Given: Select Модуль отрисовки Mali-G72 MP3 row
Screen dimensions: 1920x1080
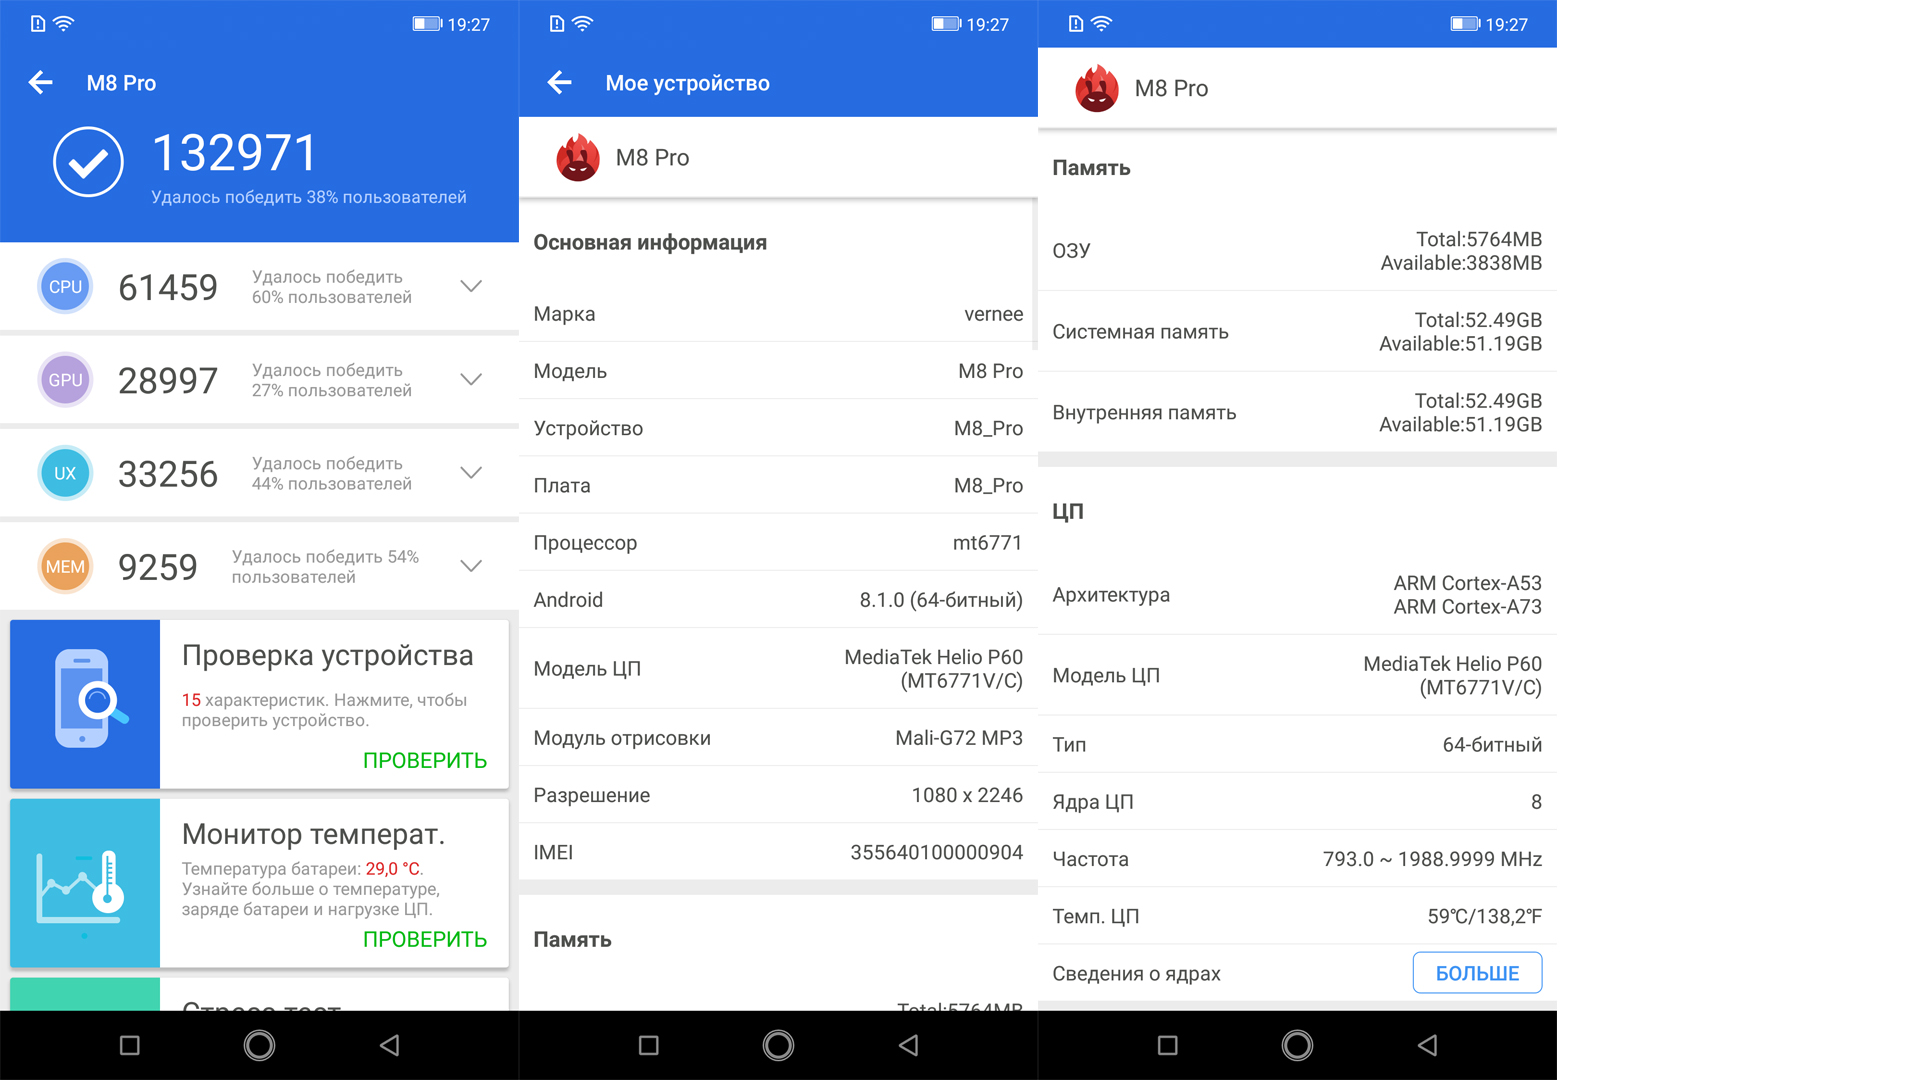Looking at the screenshot, I should click(778, 738).
